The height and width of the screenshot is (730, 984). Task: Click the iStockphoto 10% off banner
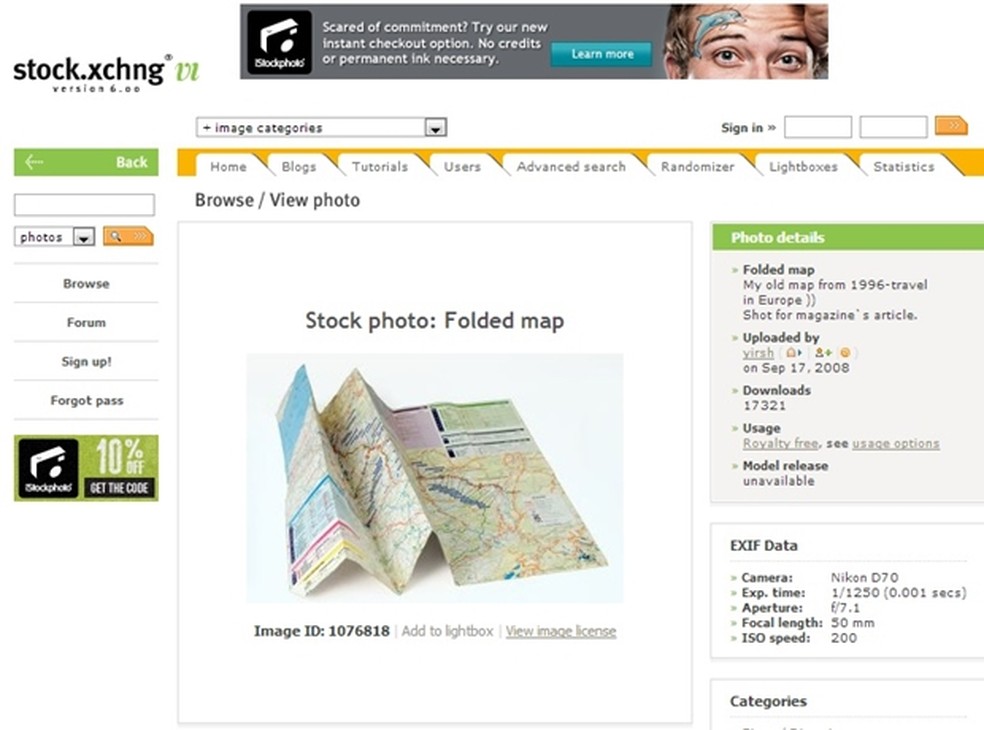[x=86, y=468]
